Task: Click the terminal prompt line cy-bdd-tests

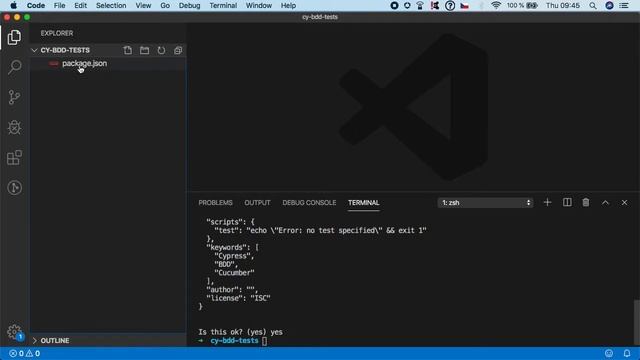Action: pyautogui.click(x=234, y=341)
